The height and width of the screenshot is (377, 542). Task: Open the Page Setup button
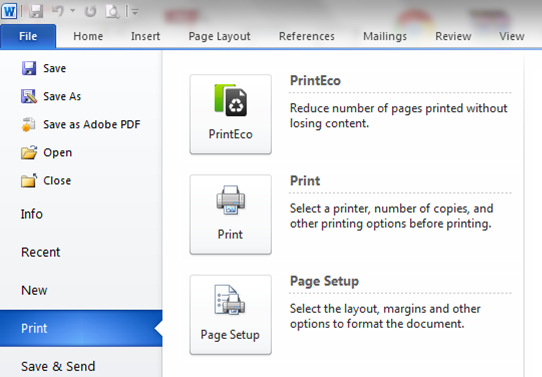(x=231, y=314)
